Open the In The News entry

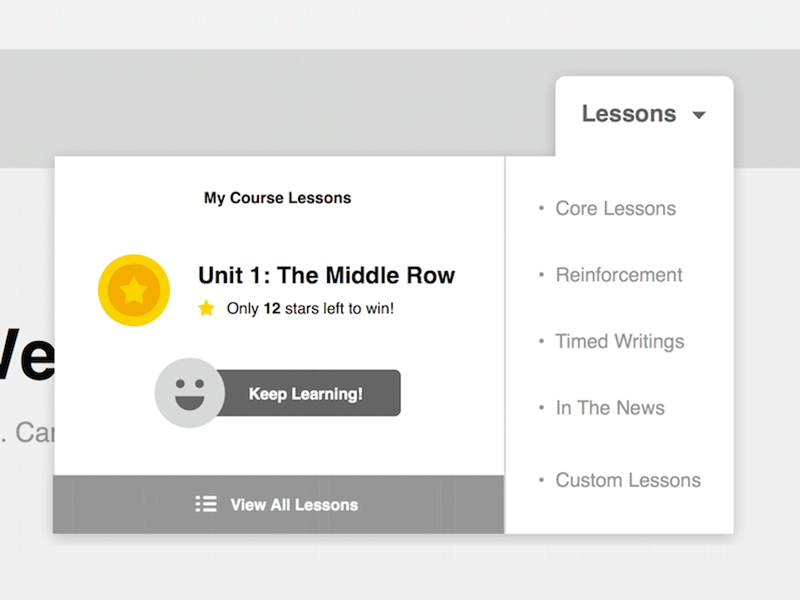[x=610, y=408]
